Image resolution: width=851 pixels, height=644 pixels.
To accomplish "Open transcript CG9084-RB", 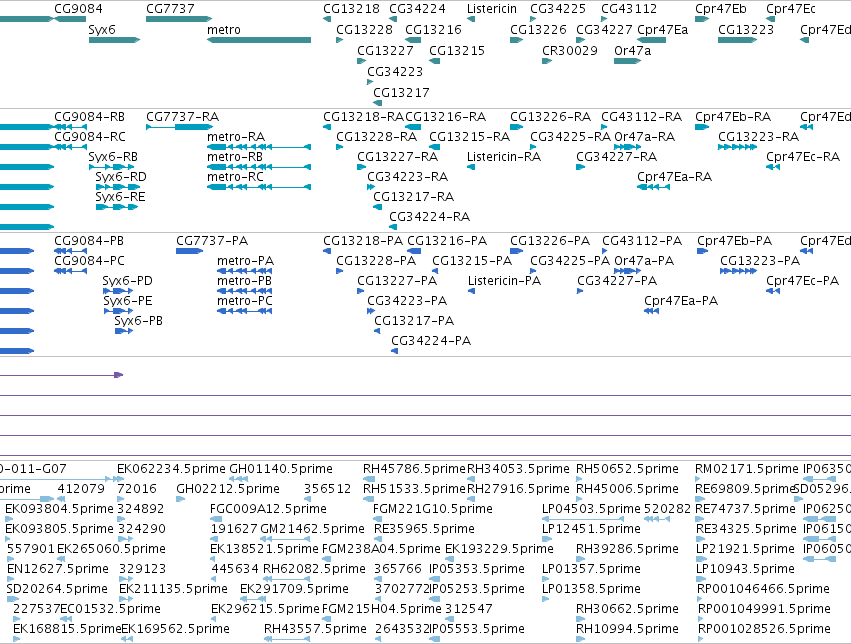I will click(90, 117).
